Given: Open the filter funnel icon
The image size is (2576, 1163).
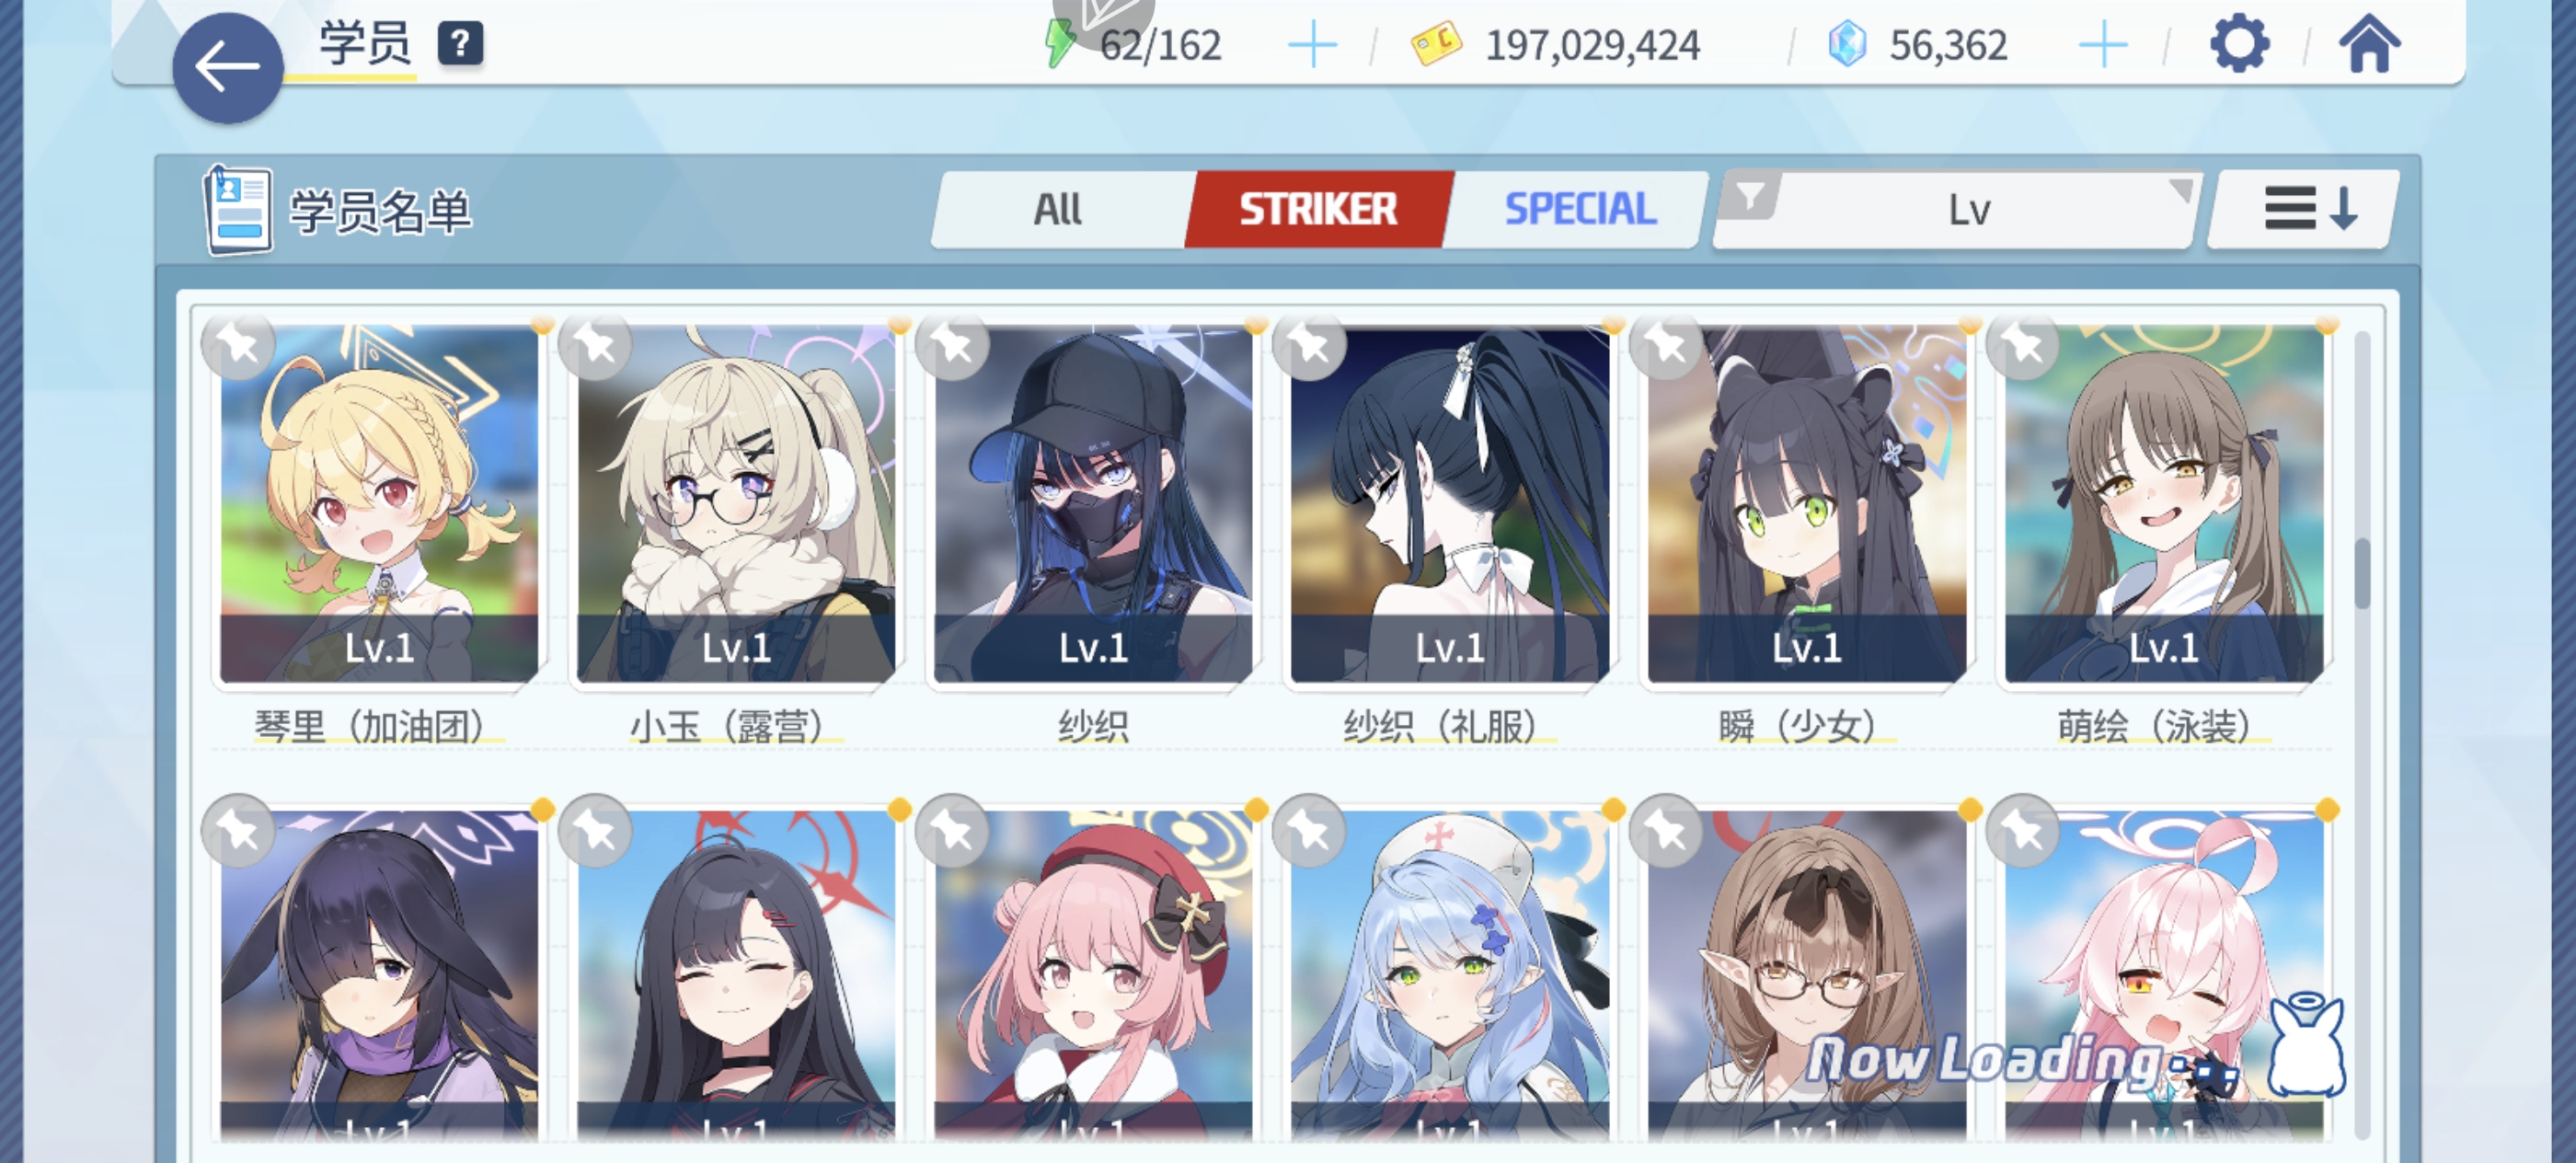Looking at the screenshot, I should point(1750,195).
